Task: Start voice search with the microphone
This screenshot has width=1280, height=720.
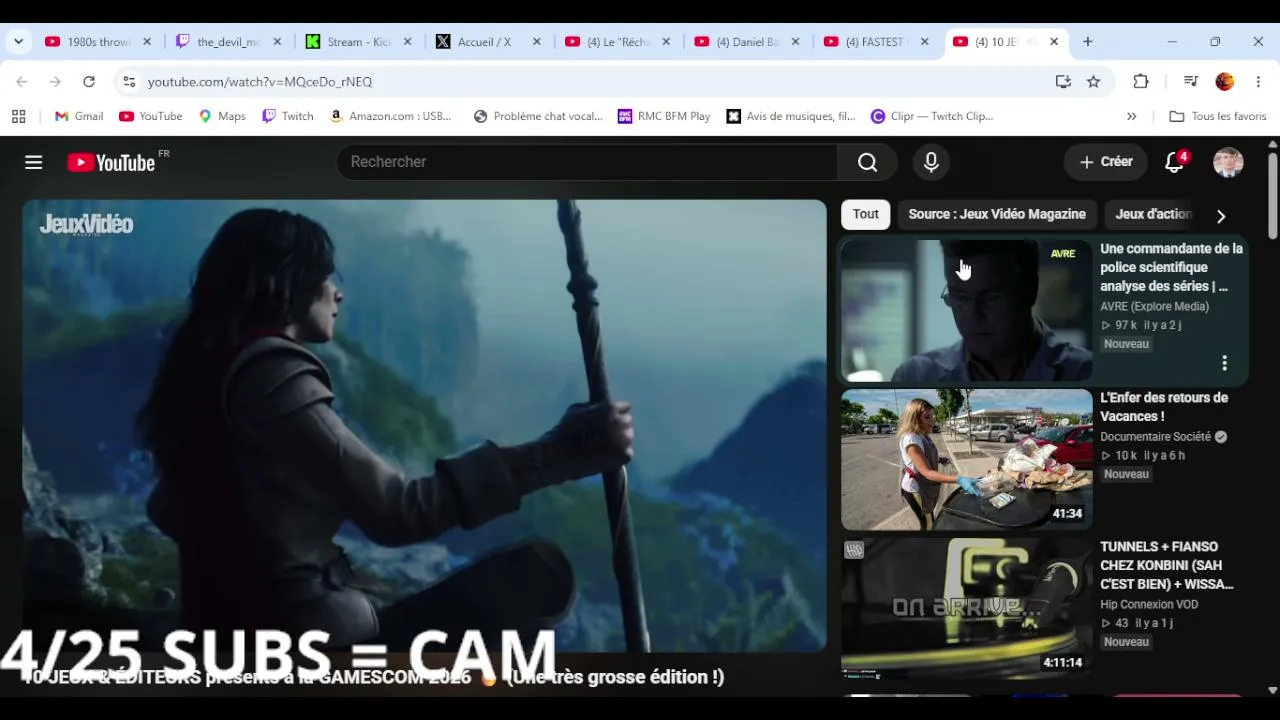Action: (x=931, y=162)
